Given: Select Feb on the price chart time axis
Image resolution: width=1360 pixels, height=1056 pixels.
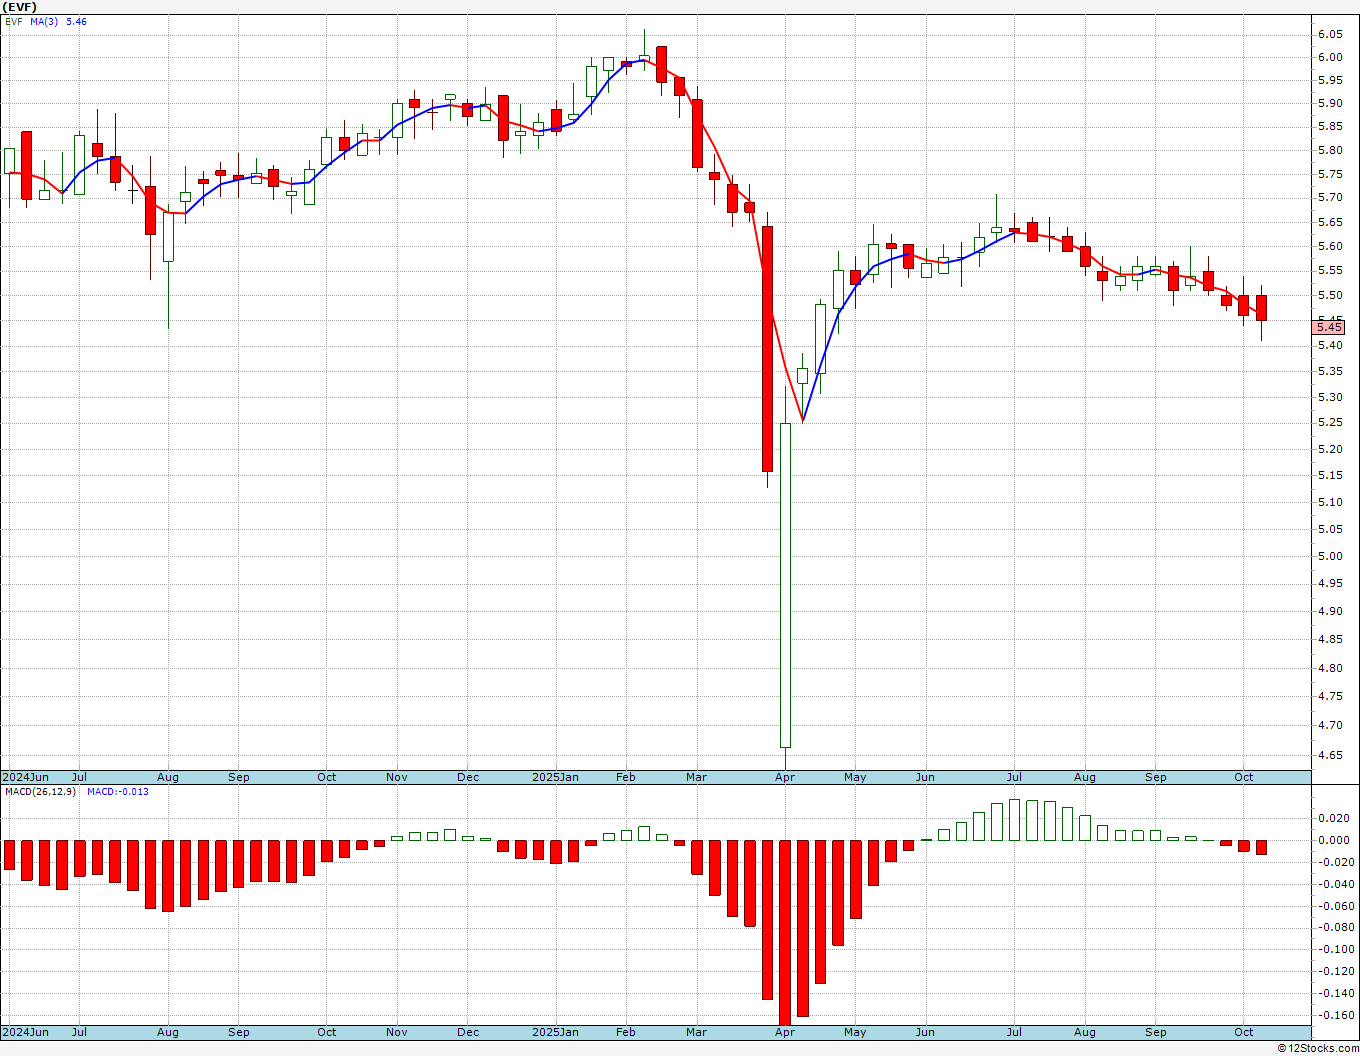Looking at the screenshot, I should [x=626, y=777].
